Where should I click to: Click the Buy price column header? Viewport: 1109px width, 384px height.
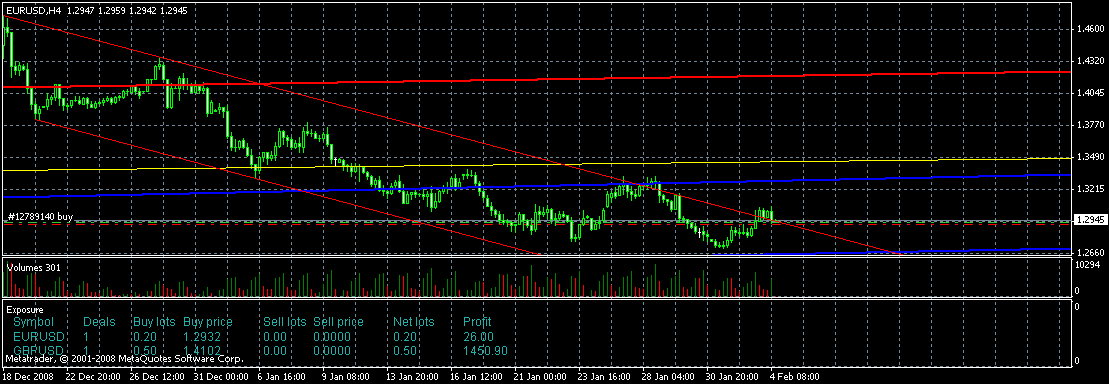[208, 322]
